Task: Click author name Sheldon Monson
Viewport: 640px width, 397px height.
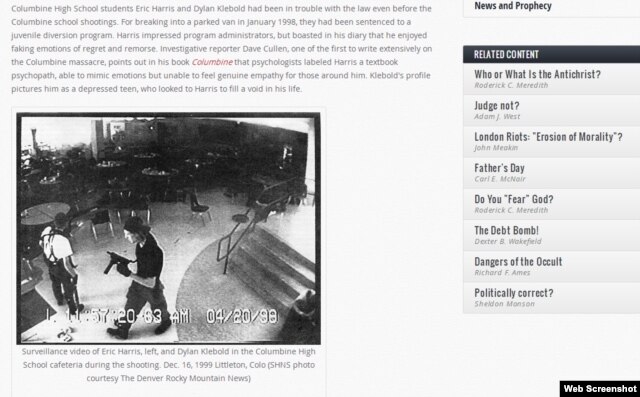Action: 504,304
